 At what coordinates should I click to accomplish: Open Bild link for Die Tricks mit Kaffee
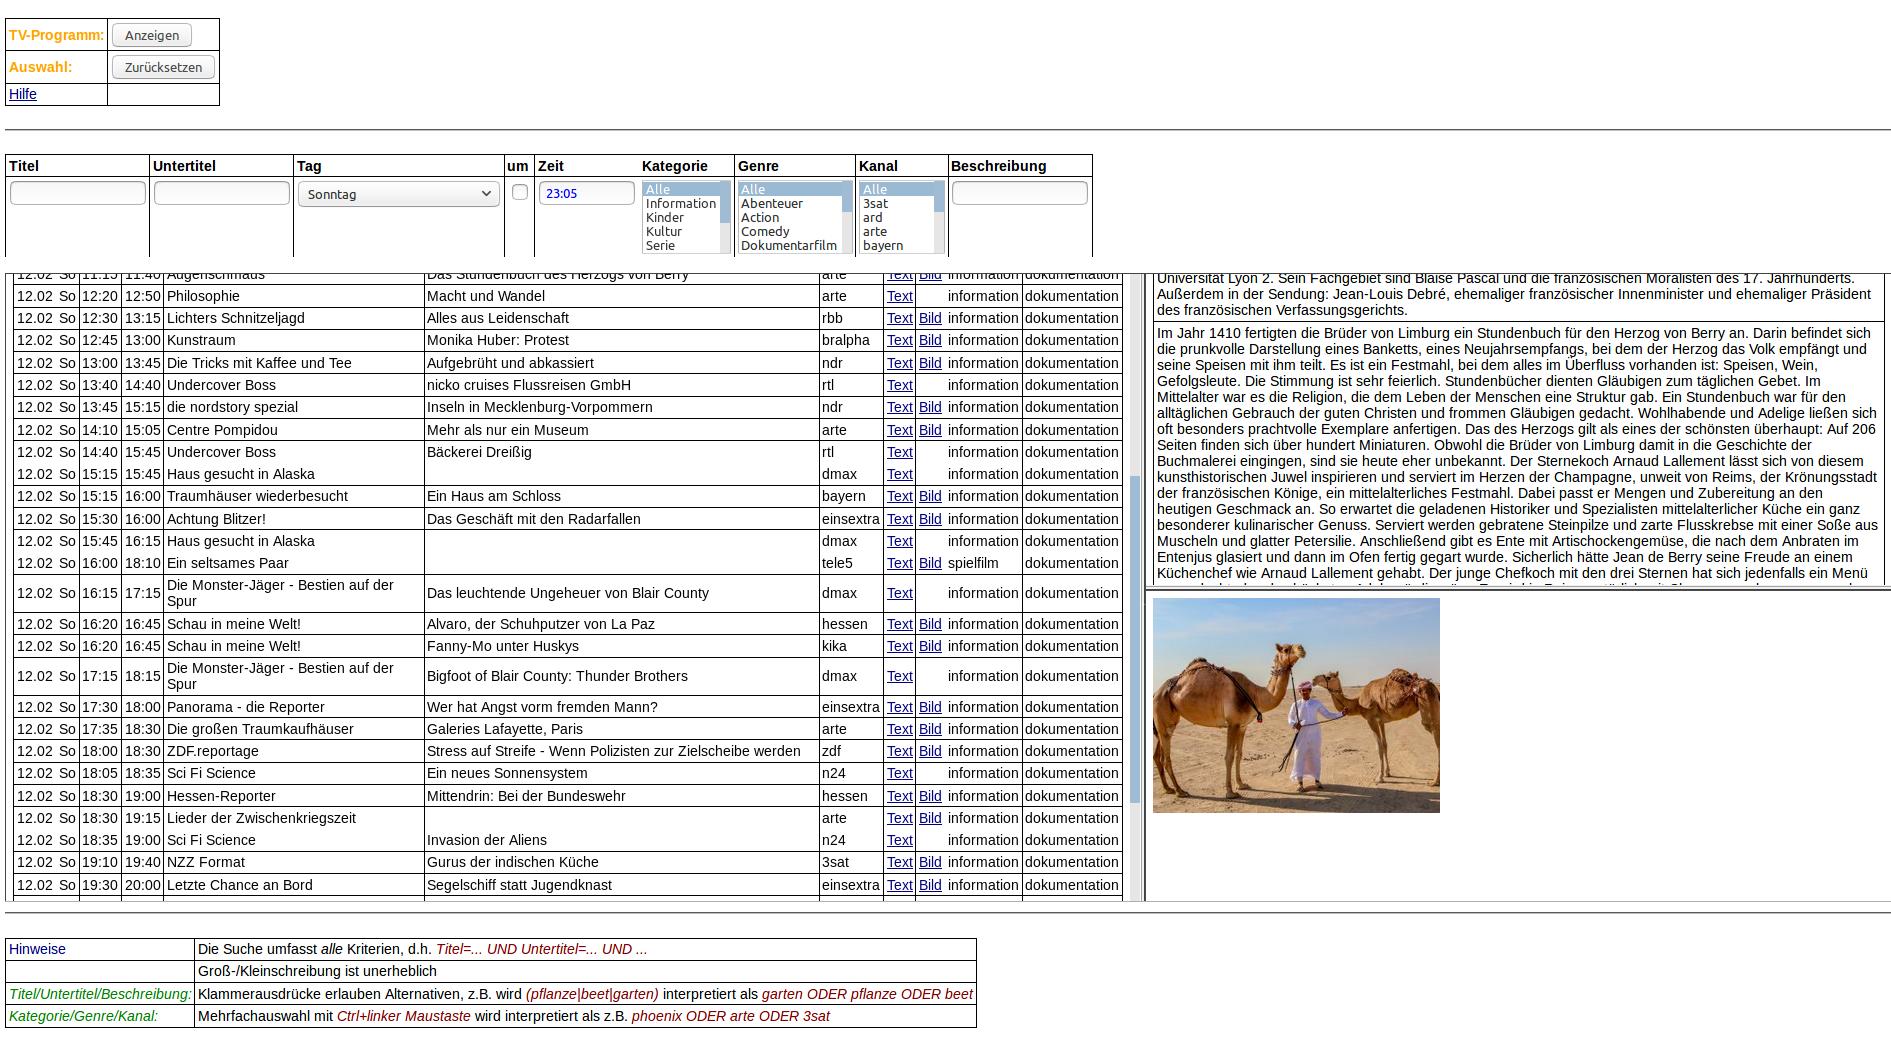pyautogui.click(x=930, y=363)
